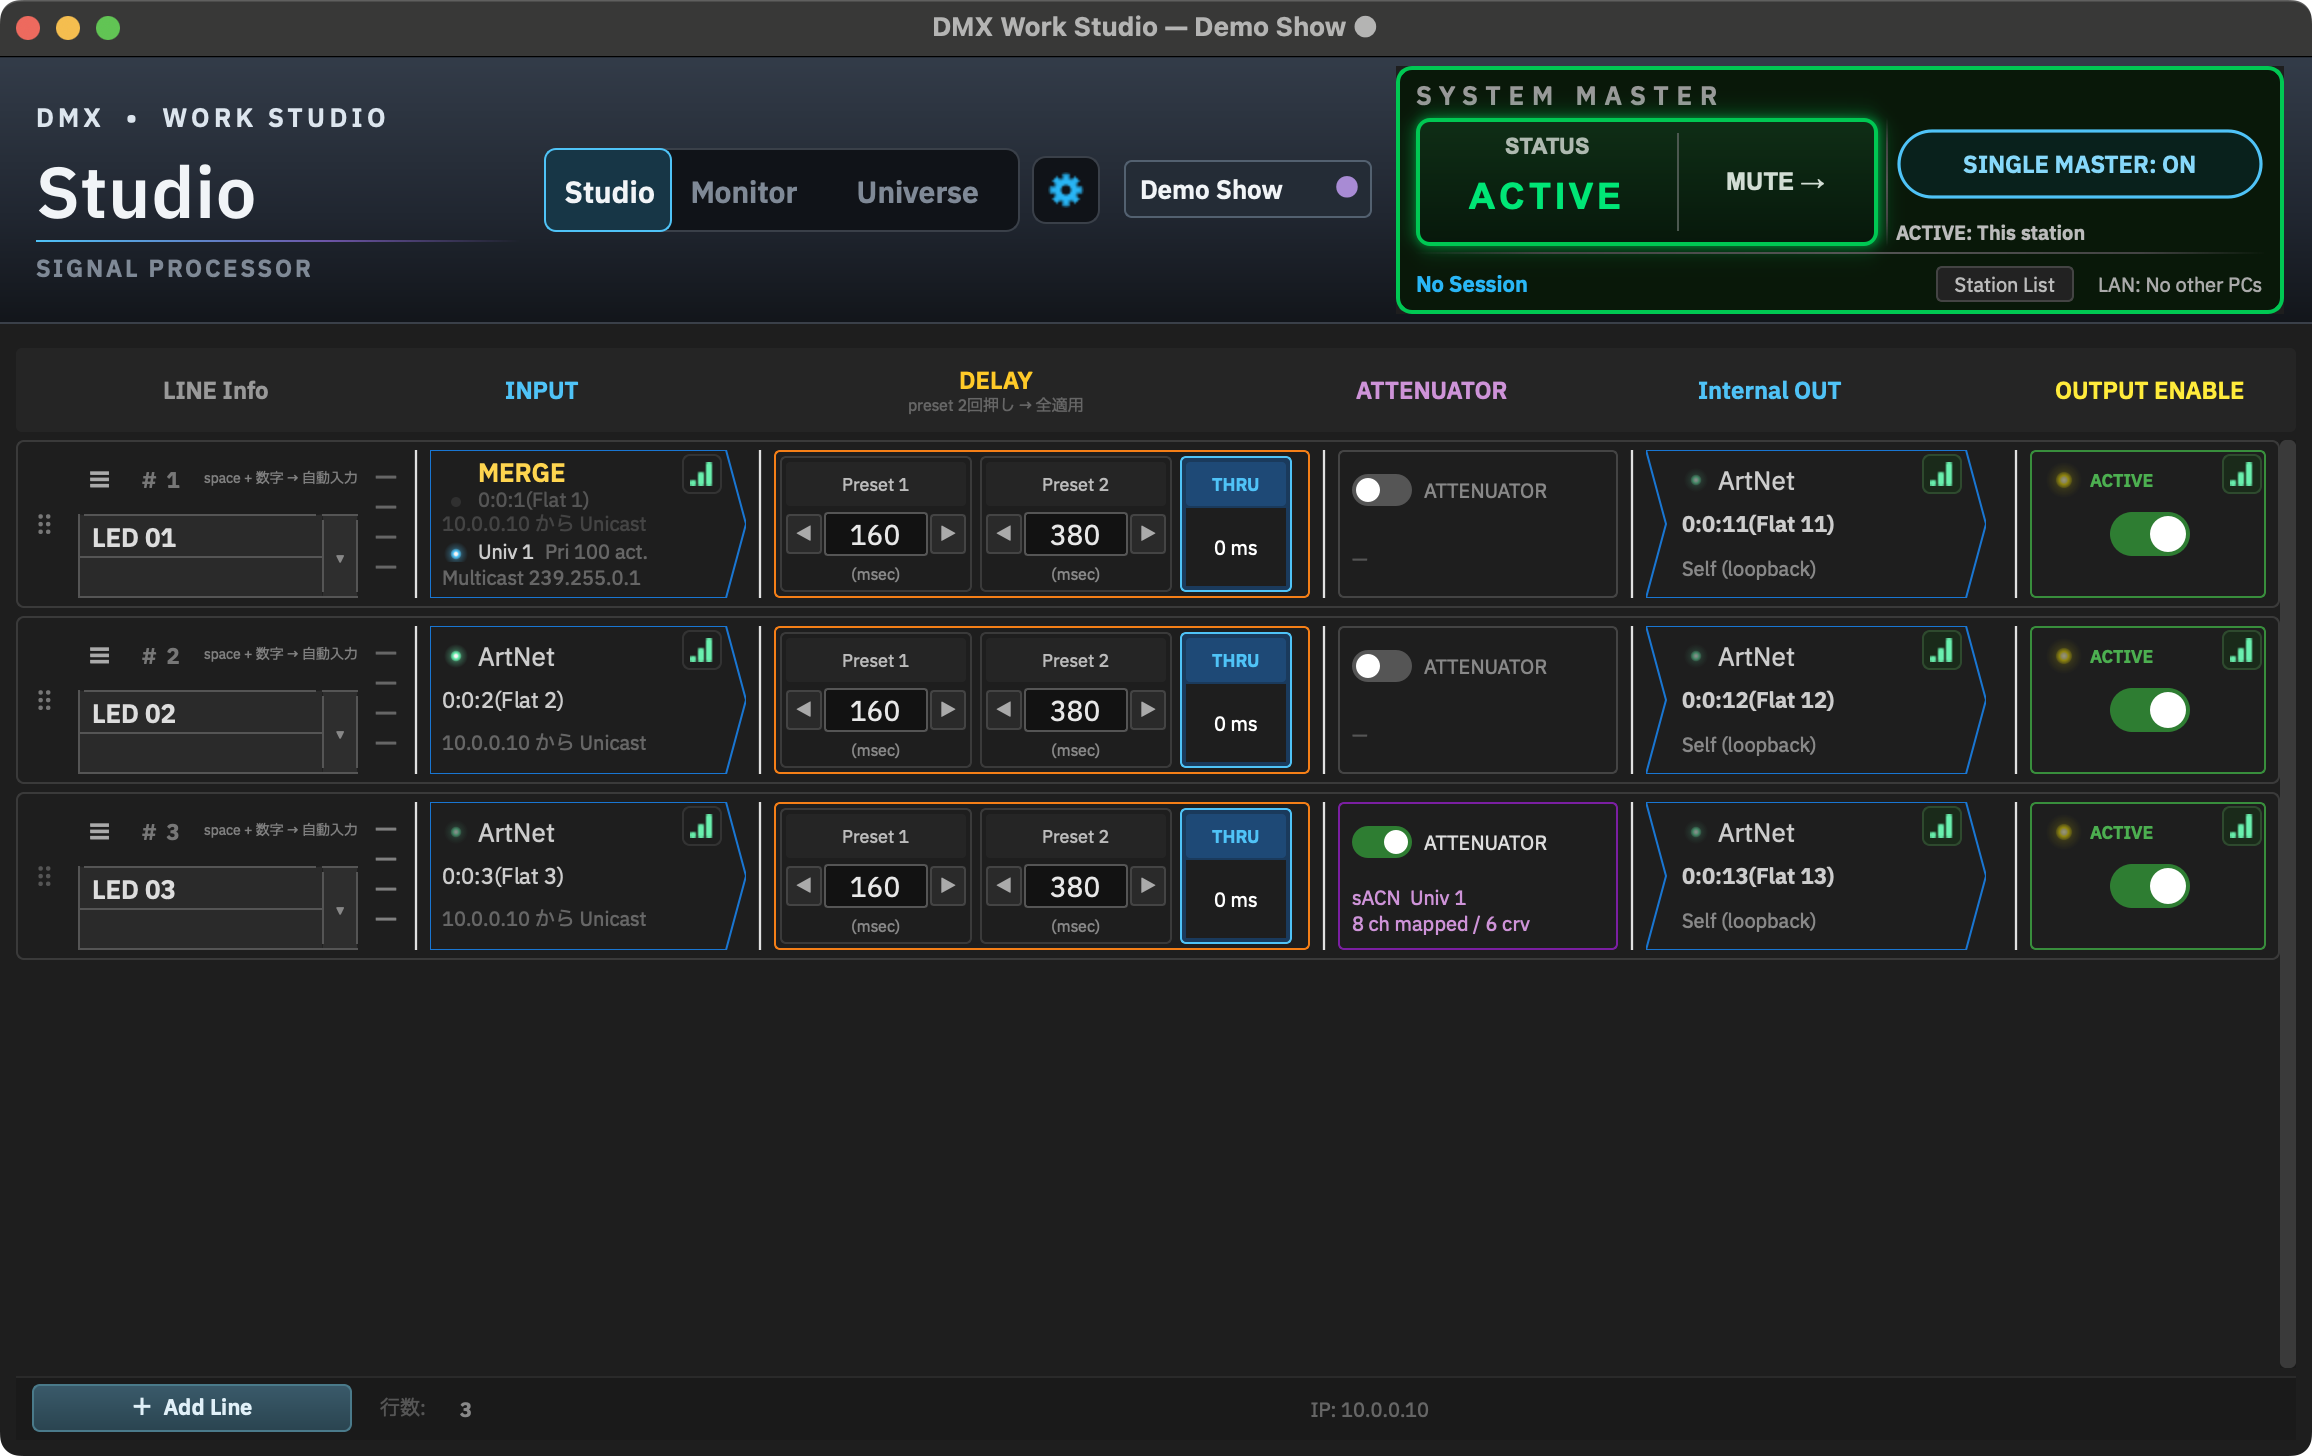This screenshot has height=1456, width=2312.
Task: Open the Station List
Action: click(2004, 285)
